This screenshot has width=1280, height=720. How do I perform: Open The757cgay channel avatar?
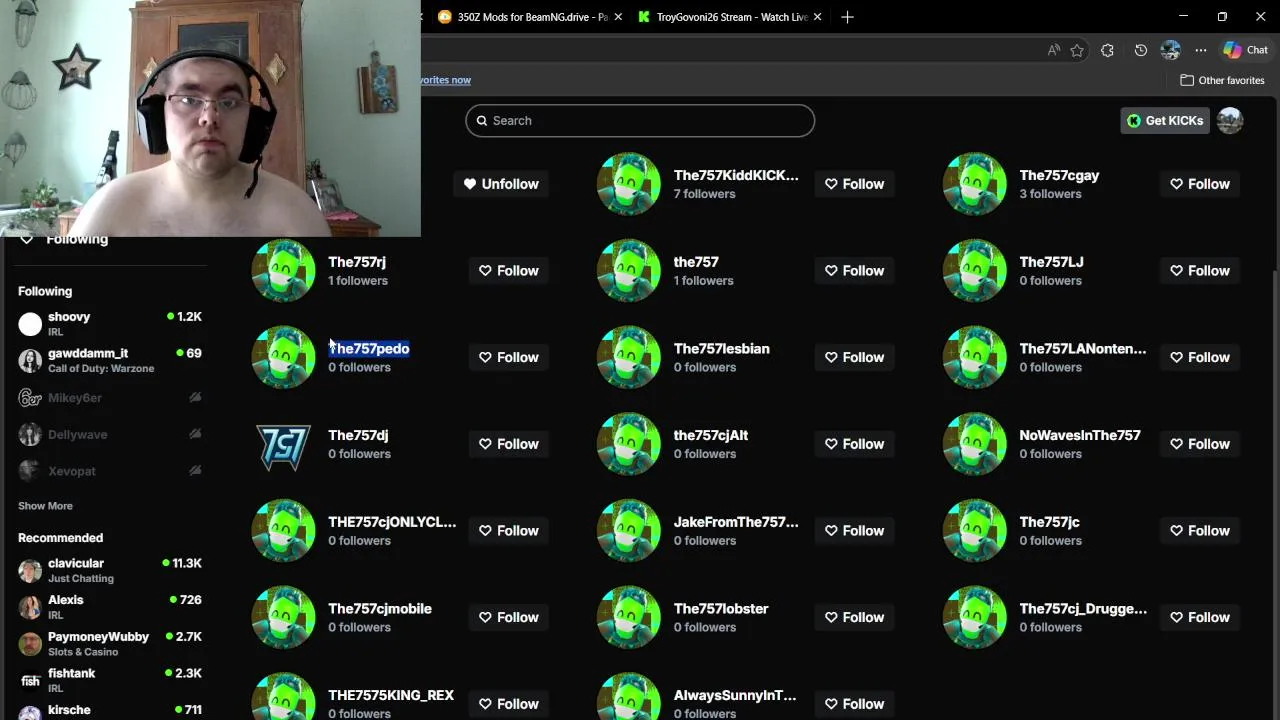coord(975,184)
